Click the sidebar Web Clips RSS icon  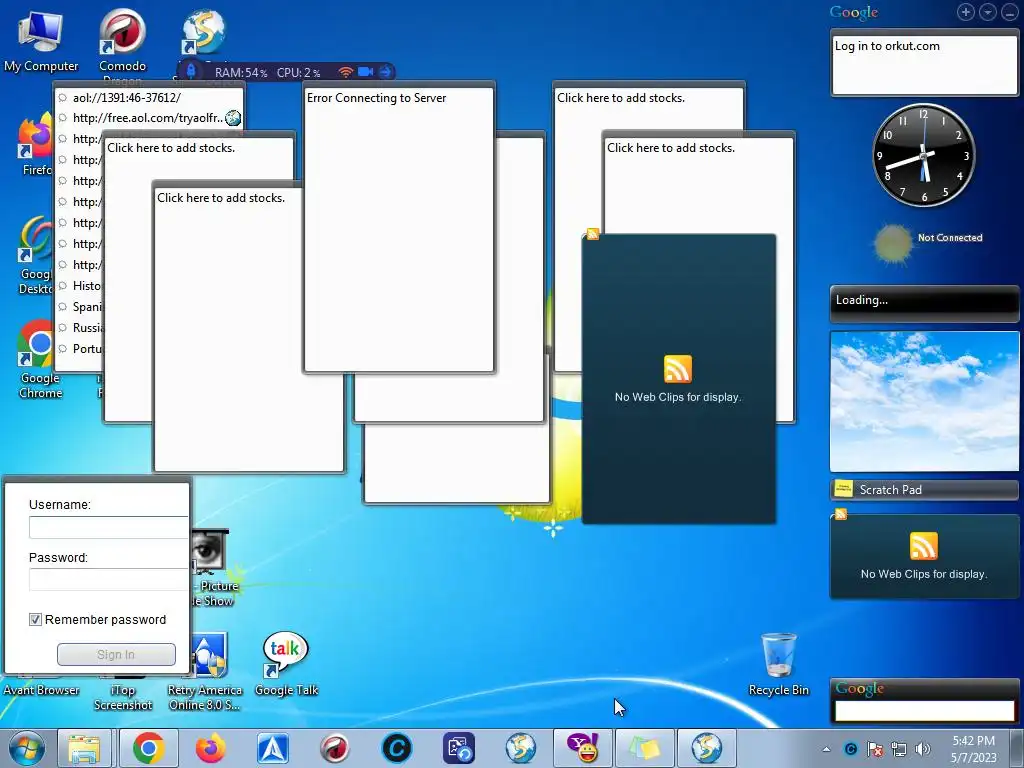[x=923, y=546]
